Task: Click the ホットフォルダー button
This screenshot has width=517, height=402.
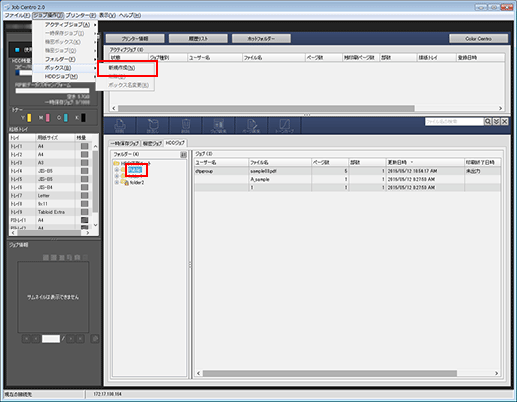Action: pos(261,39)
